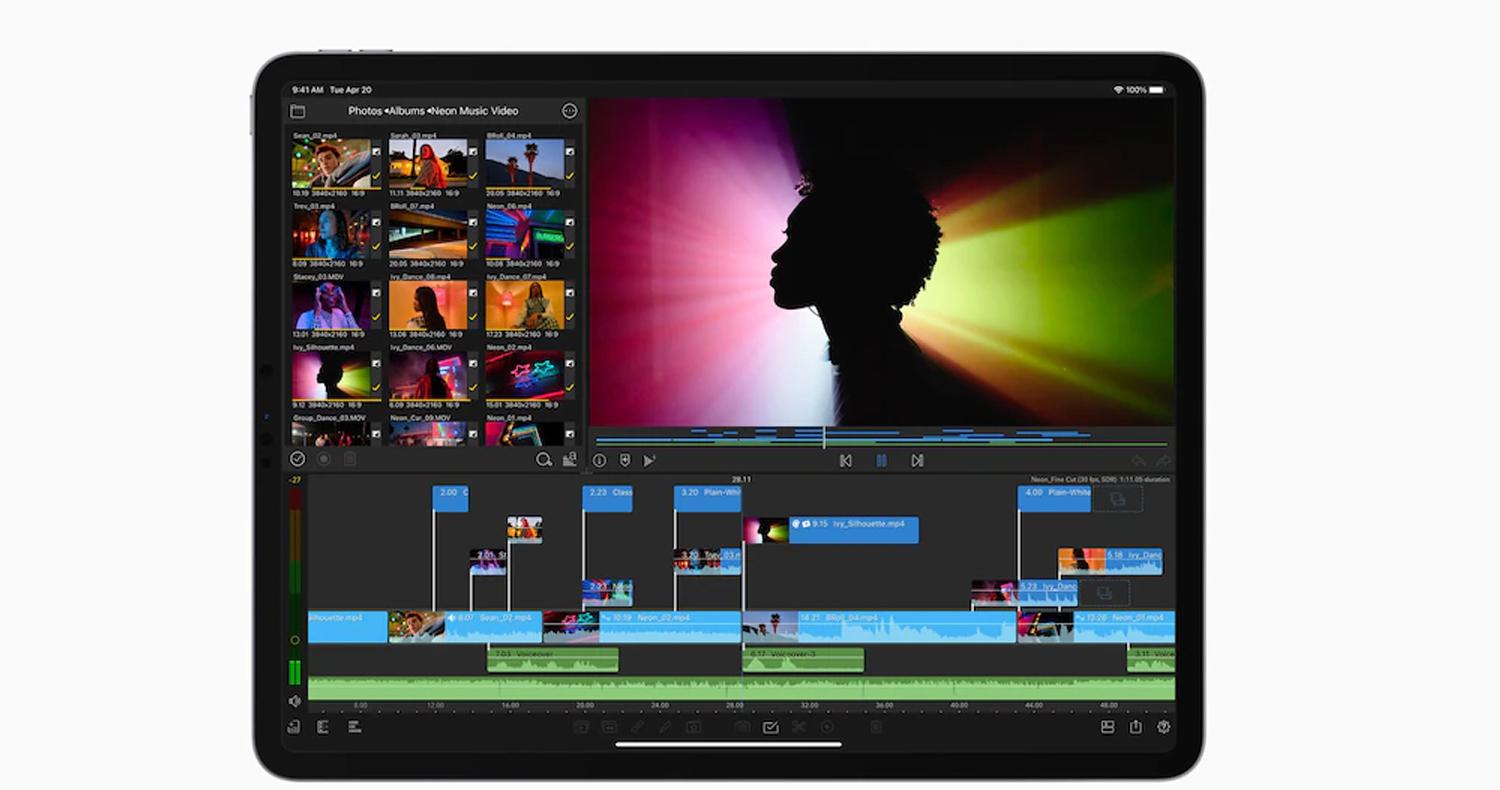Toggle the select-all checkmark in library toolbar
The width and height of the screenshot is (1500, 790).
(297, 459)
